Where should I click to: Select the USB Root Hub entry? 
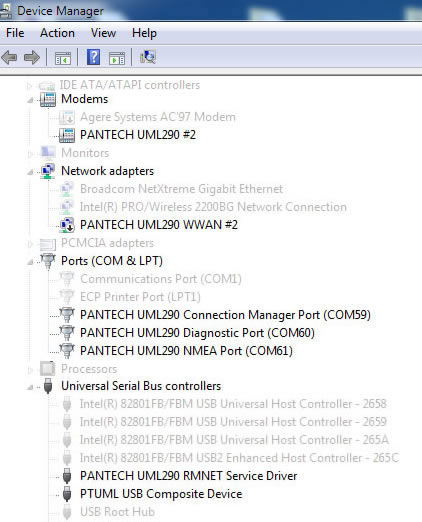(x=117, y=512)
